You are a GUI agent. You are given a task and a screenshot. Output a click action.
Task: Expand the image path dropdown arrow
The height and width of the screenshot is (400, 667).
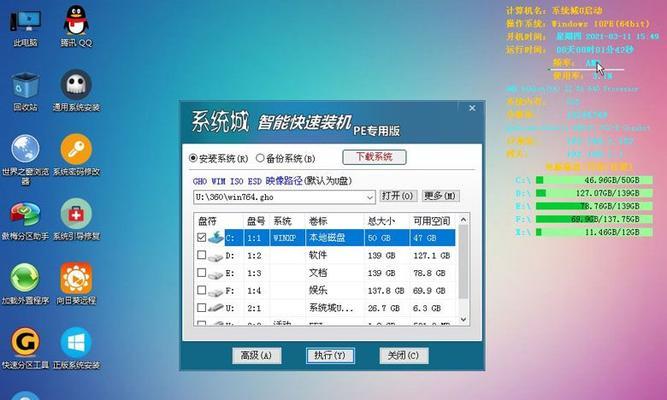pyautogui.click(x=369, y=197)
